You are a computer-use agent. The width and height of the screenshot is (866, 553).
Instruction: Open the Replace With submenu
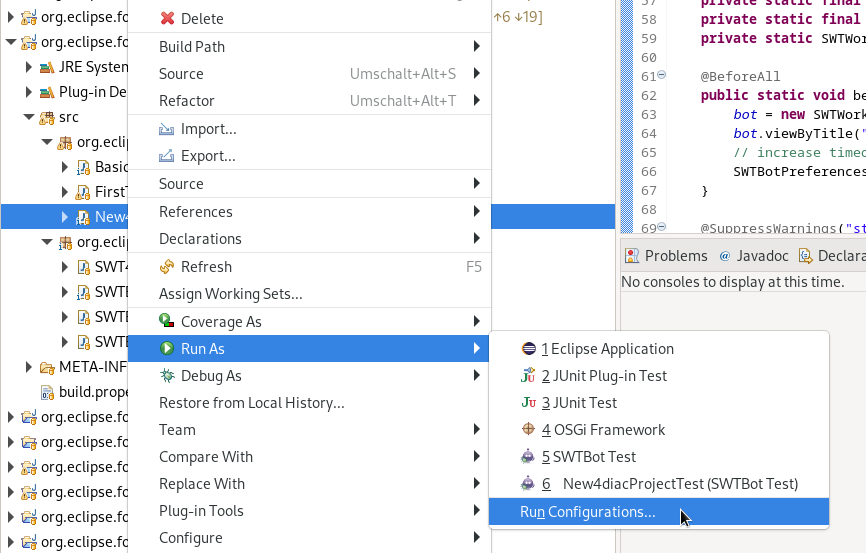309,484
